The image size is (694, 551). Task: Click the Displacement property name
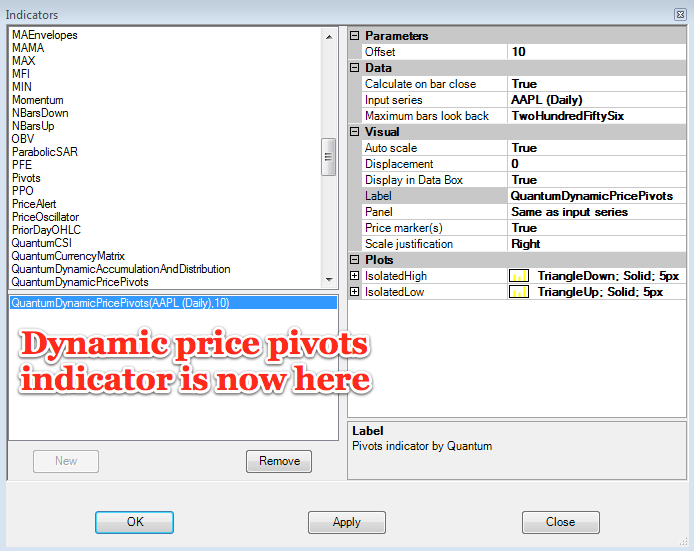(x=399, y=164)
